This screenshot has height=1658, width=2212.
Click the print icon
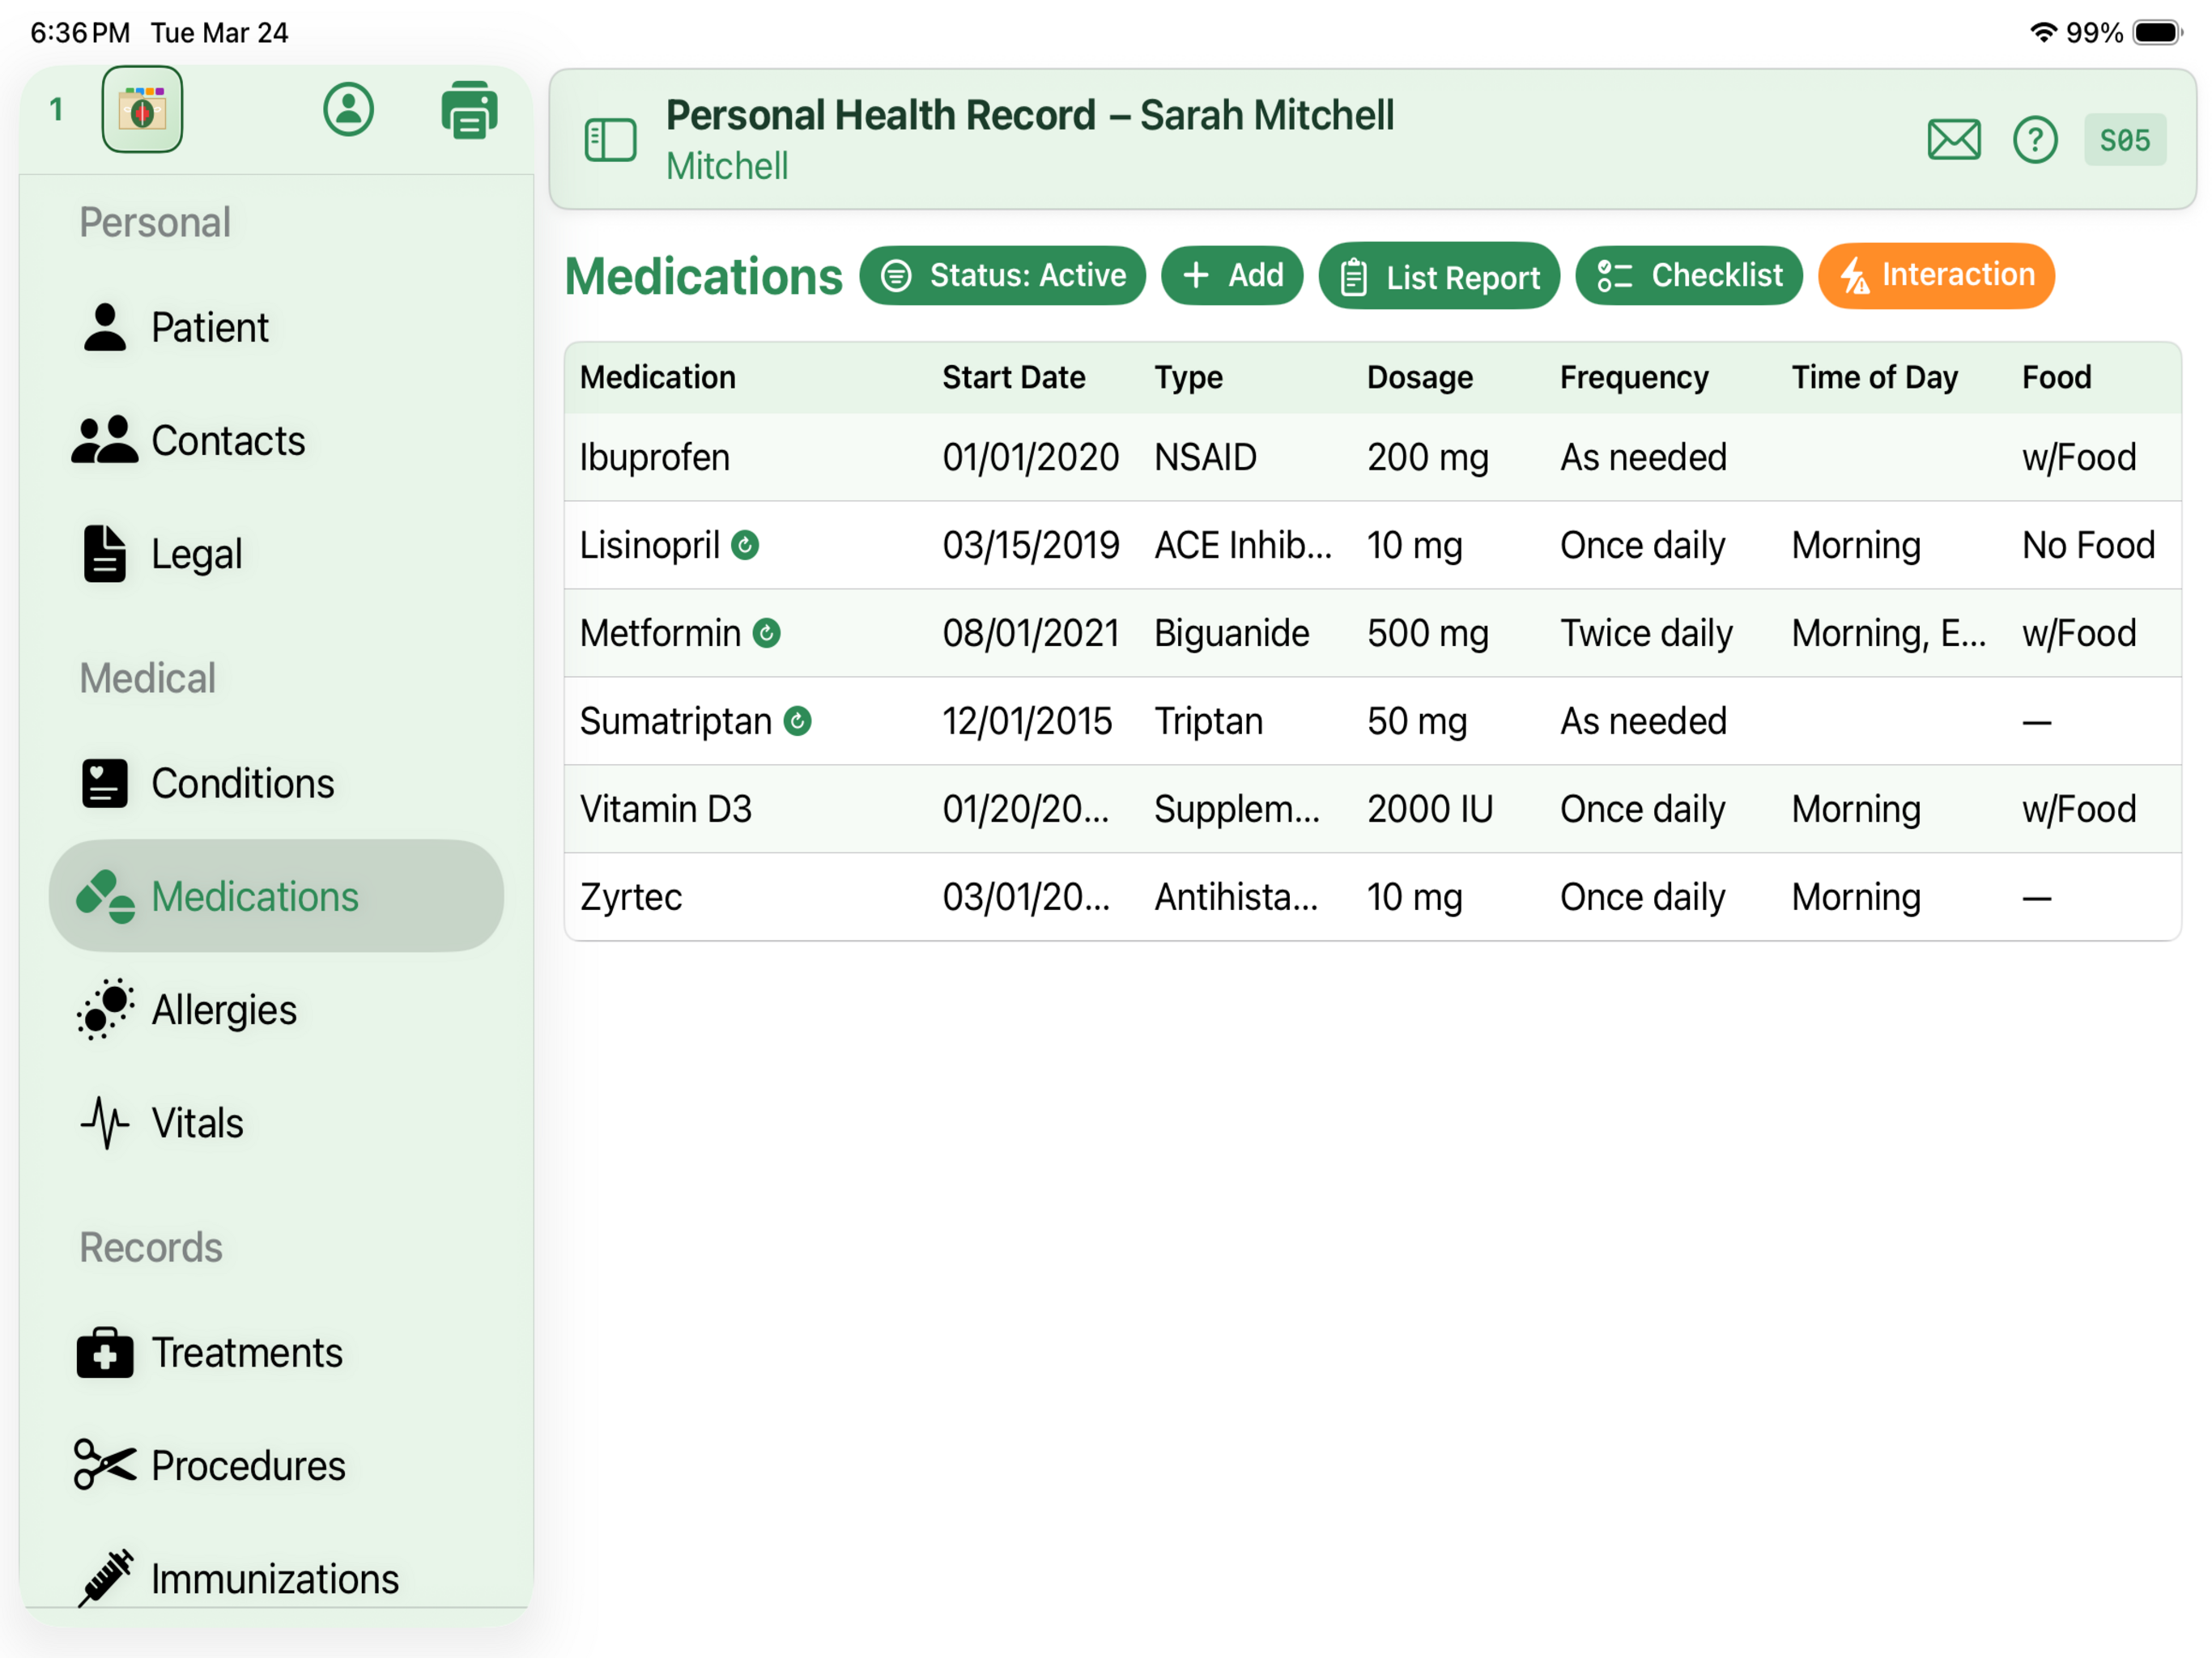click(469, 110)
